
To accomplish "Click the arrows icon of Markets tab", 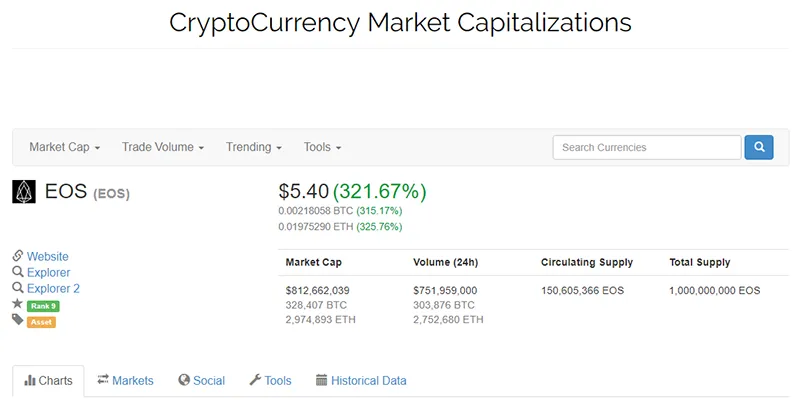I will [x=103, y=379].
